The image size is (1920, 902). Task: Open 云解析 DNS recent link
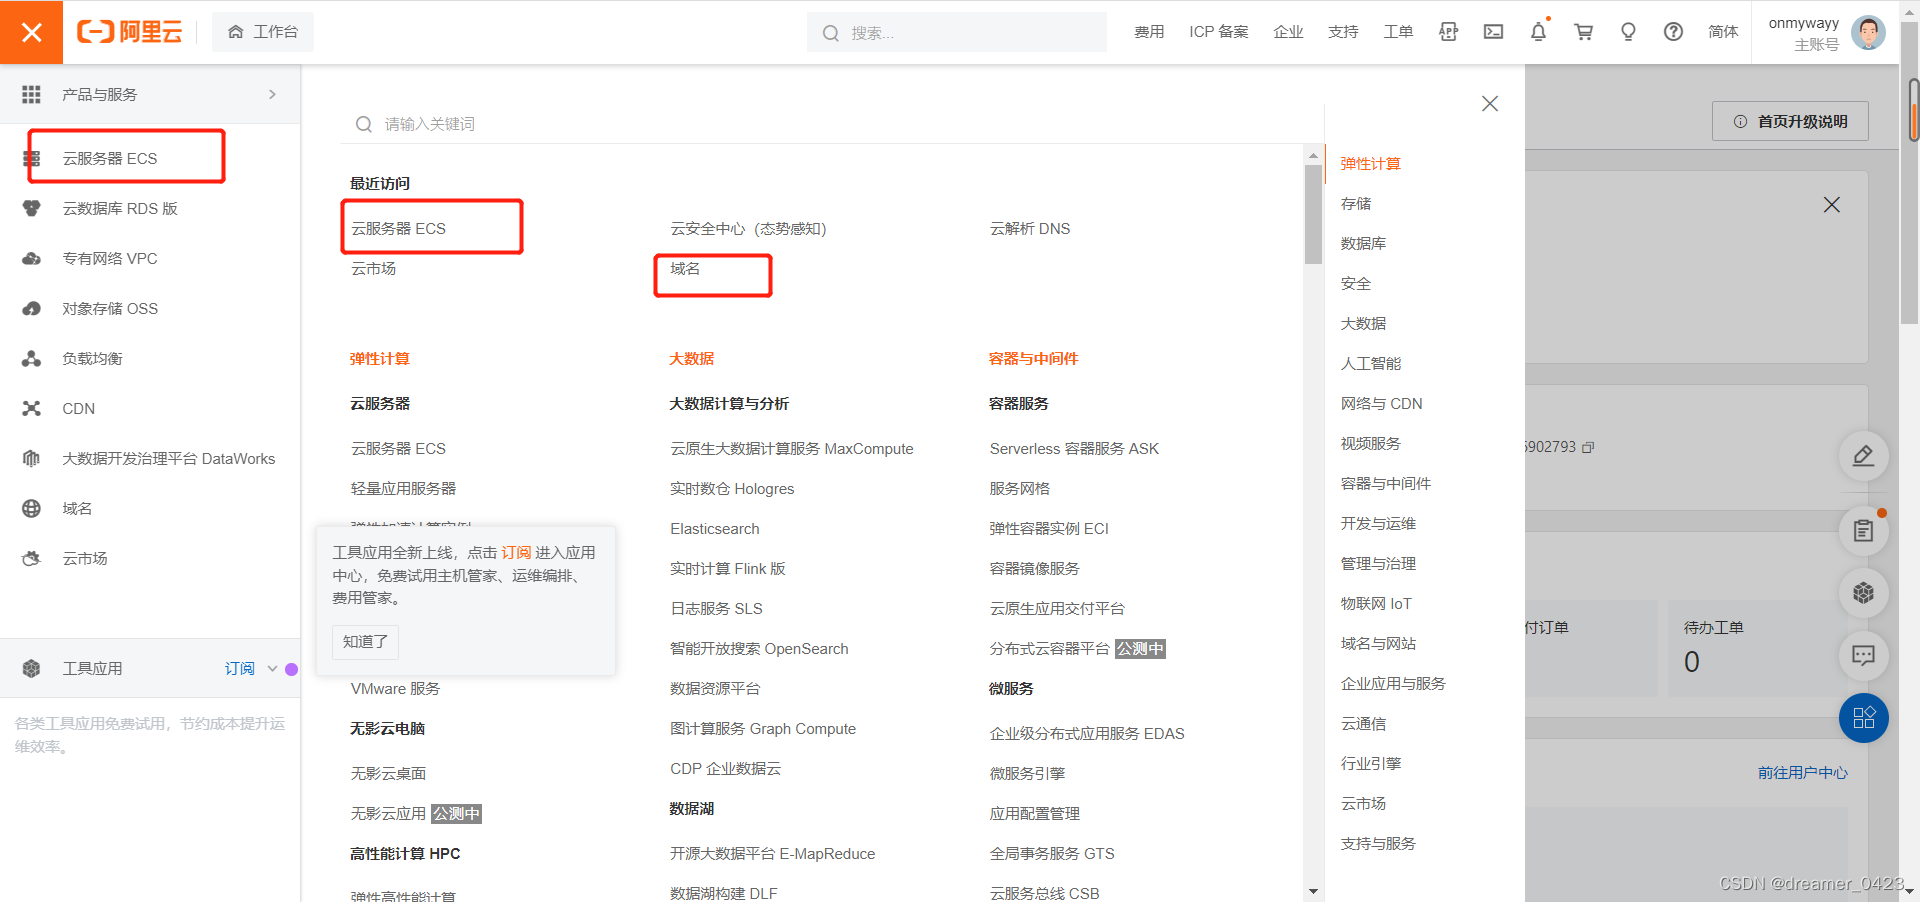tap(1030, 228)
